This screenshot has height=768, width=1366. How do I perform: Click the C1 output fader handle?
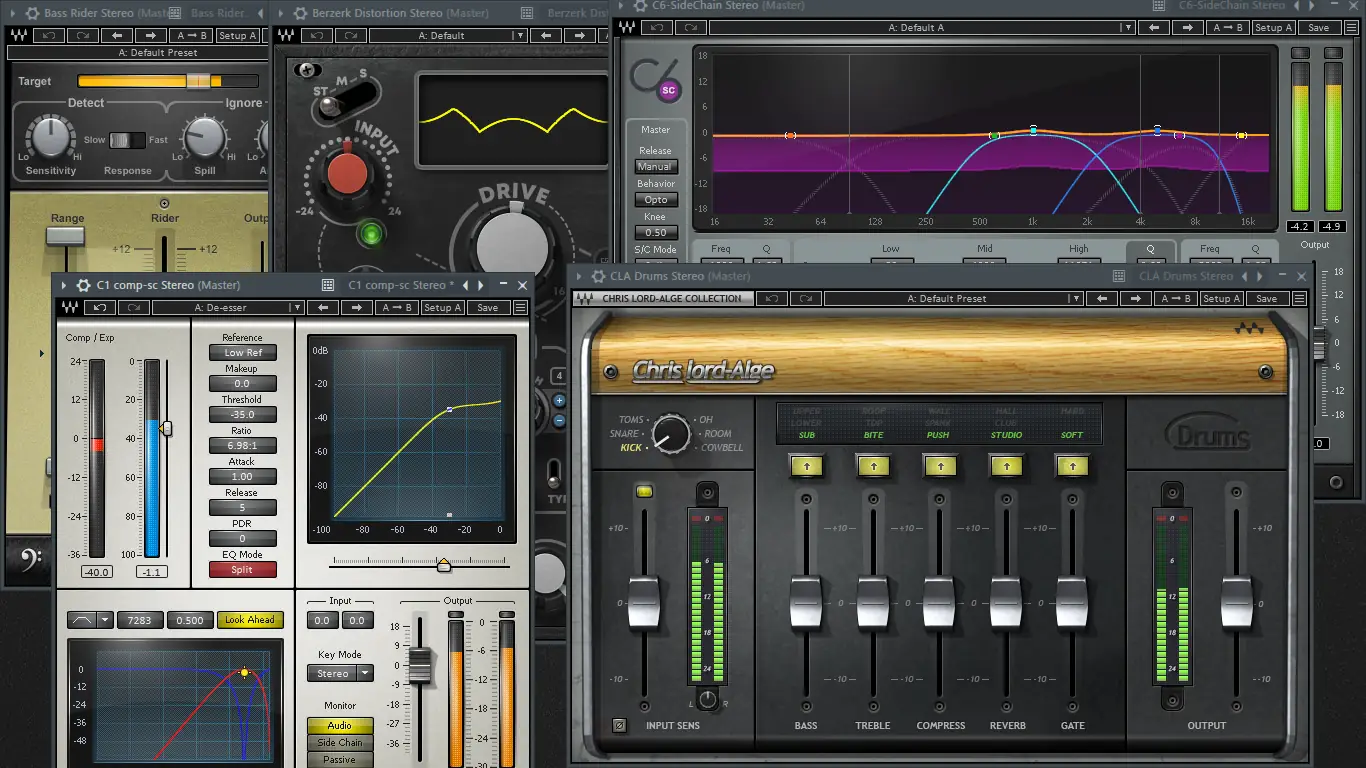pyautogui.click(x=420, y=666)
